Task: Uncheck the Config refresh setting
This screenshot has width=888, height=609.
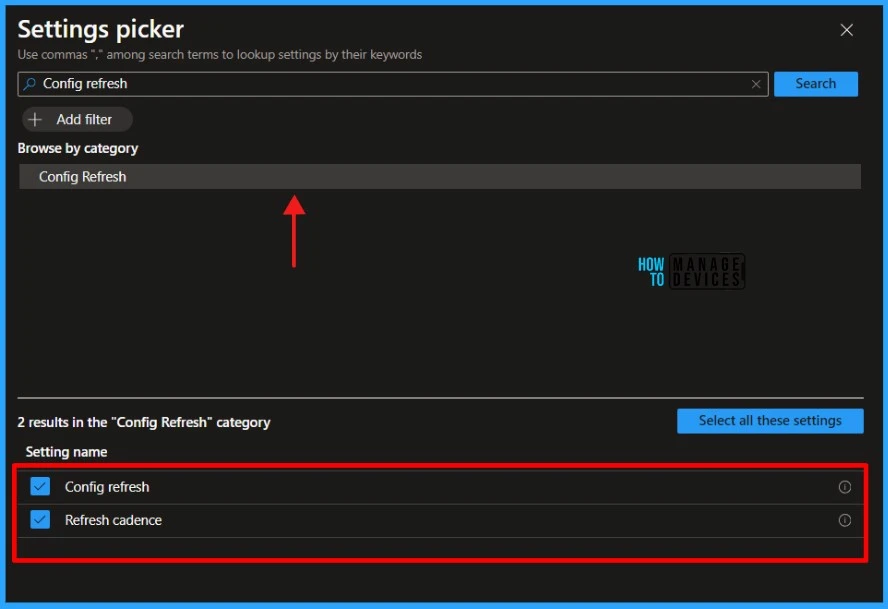Action: coord(40,486)
